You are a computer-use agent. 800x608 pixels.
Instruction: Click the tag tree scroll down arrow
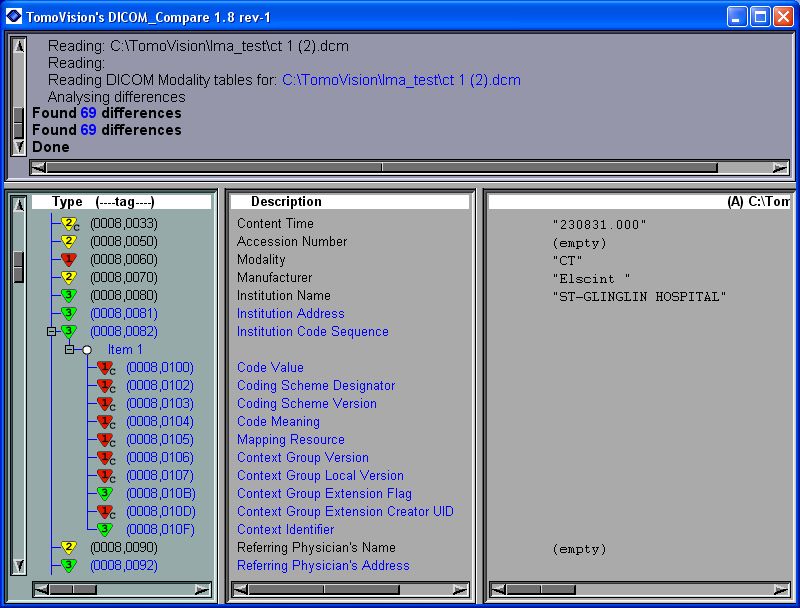[x=19, y=565]
